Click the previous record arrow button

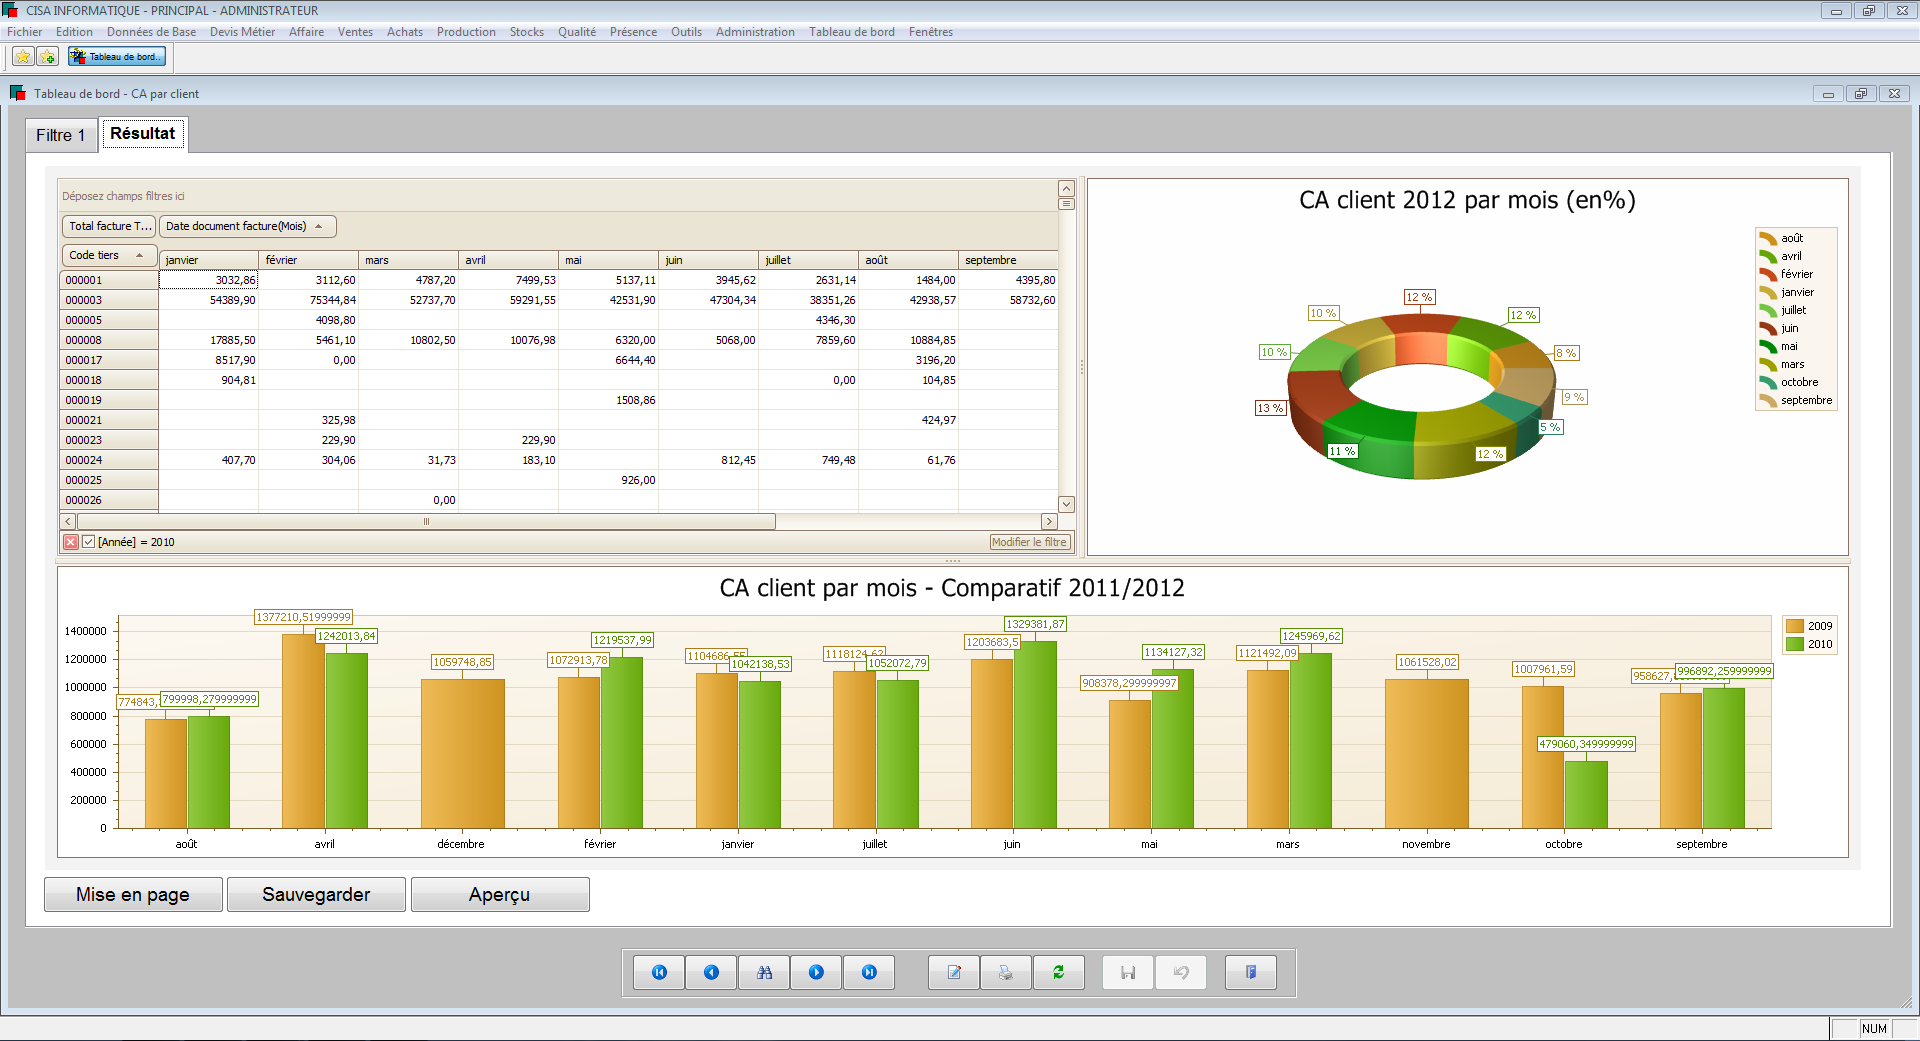711,972
